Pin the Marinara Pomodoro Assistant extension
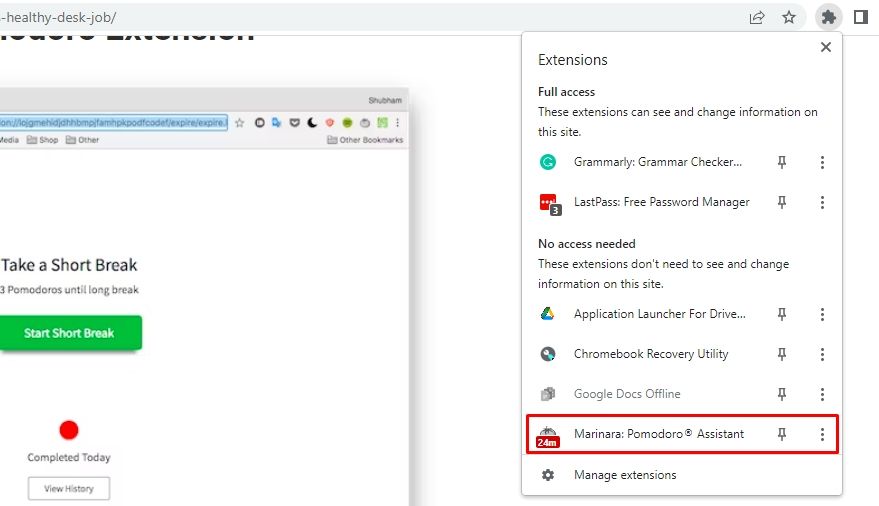 tap(782, 434)
